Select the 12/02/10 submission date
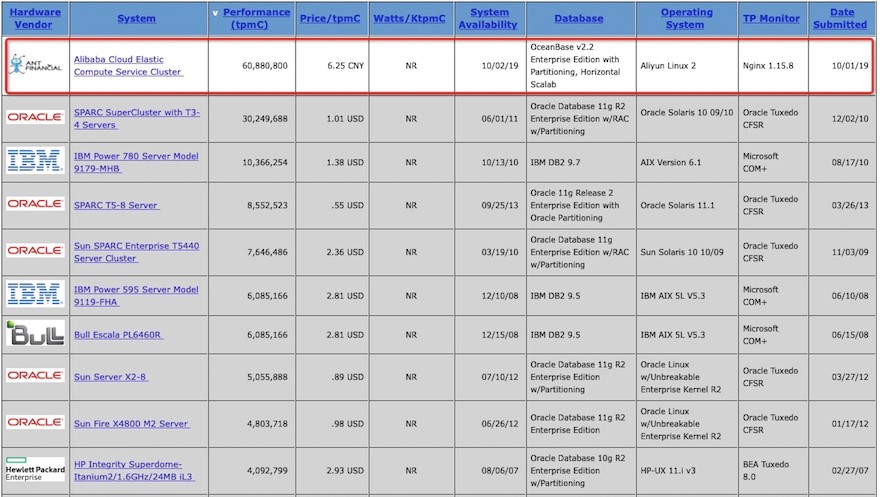 850,119
